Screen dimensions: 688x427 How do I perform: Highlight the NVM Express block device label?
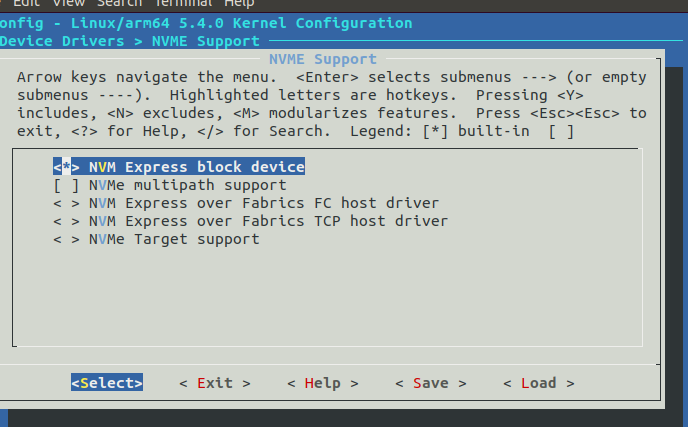(x=196, y=167)
